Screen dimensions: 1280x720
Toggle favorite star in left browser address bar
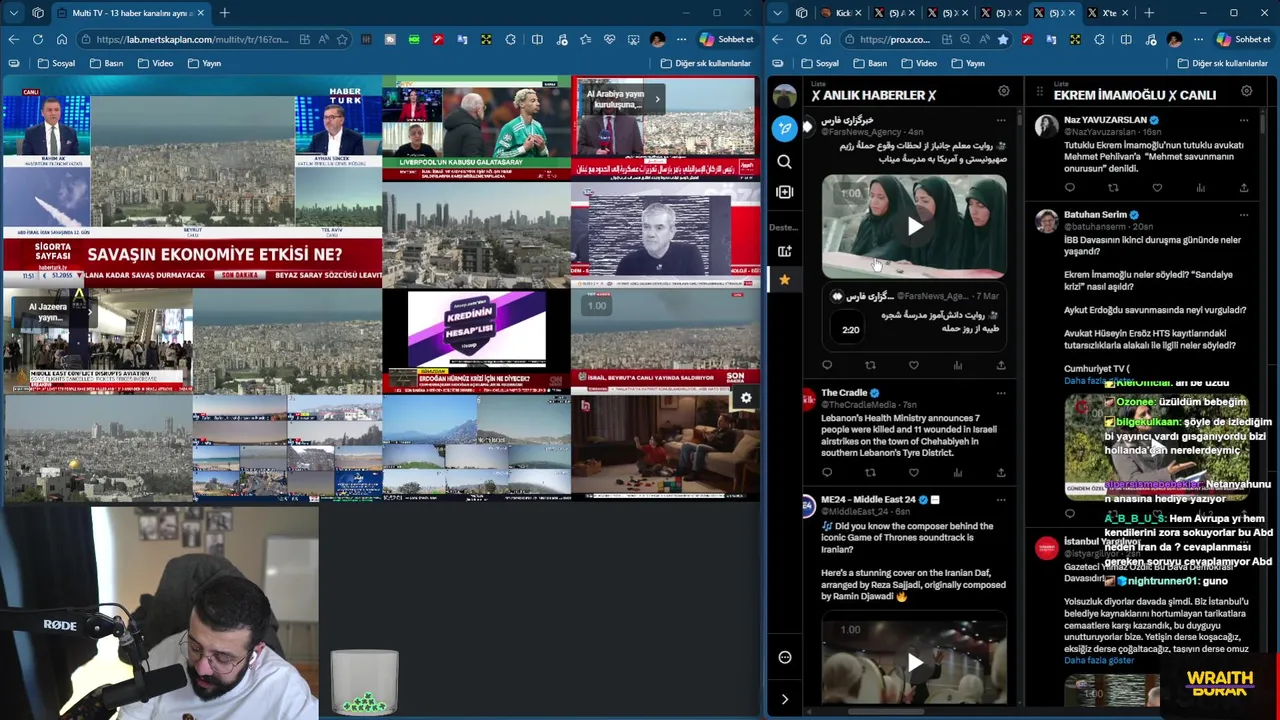click(342, 39)
